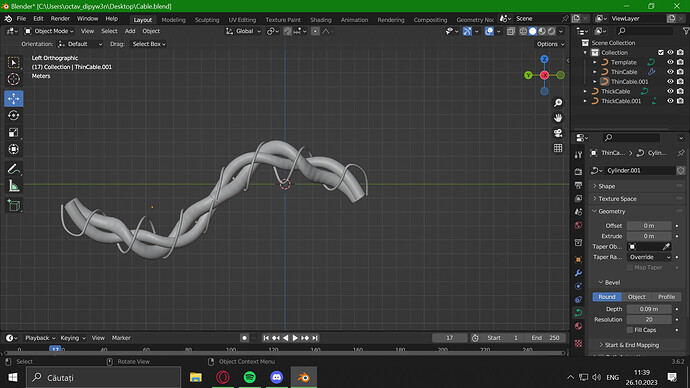The width and height of the screenshot is (690, 388).
Task: Switch orthographic/perspective grid icon
Action: [x=558, y=148]
